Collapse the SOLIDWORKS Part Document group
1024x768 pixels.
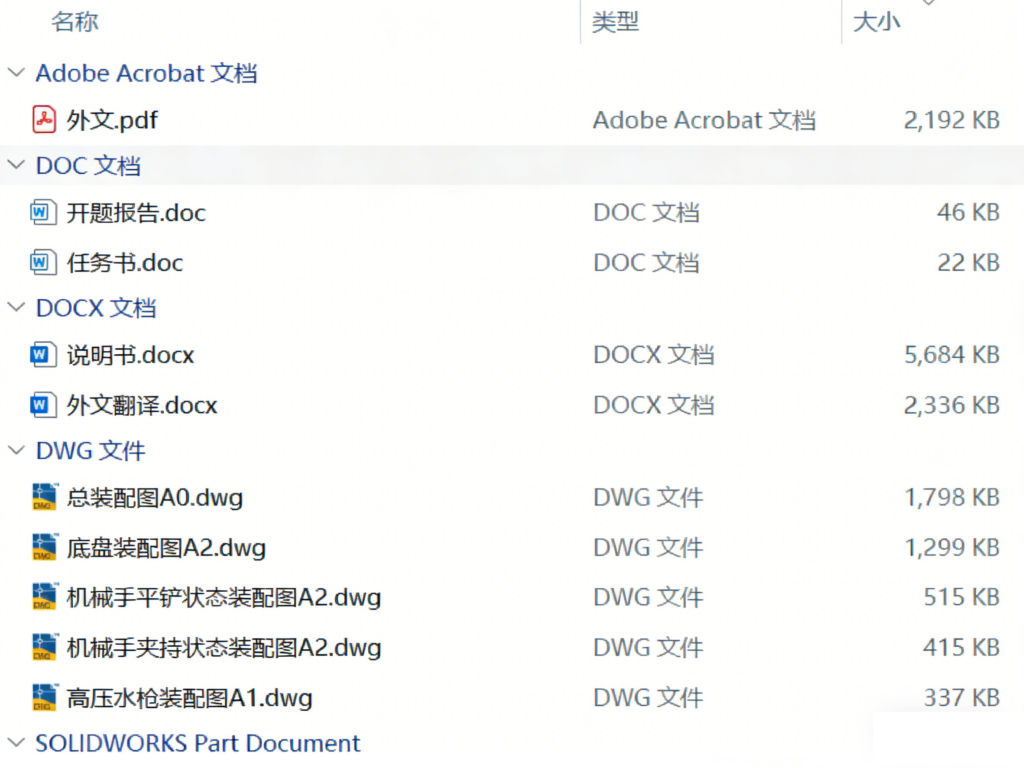point(15,743)
